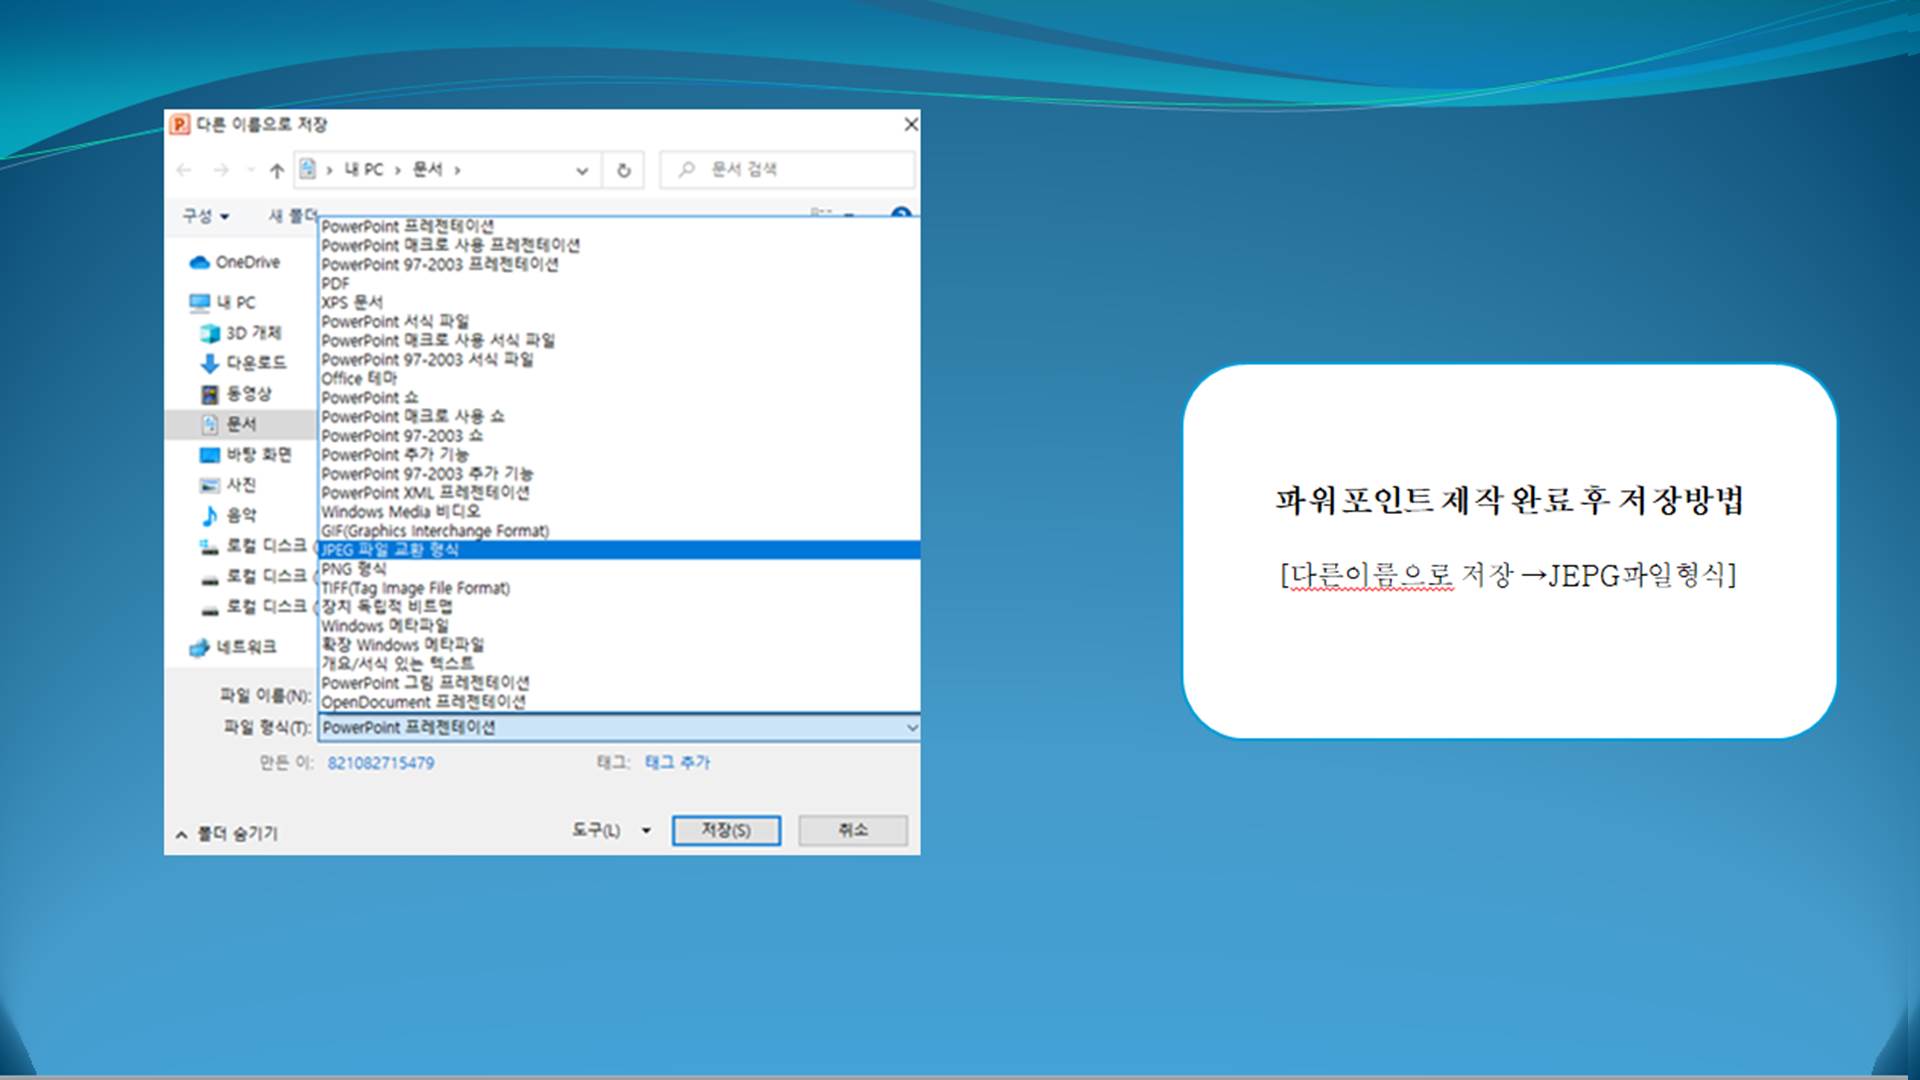1920x1080 pixels.
Task: Select the PDF file format
Action: coord(619,284)
